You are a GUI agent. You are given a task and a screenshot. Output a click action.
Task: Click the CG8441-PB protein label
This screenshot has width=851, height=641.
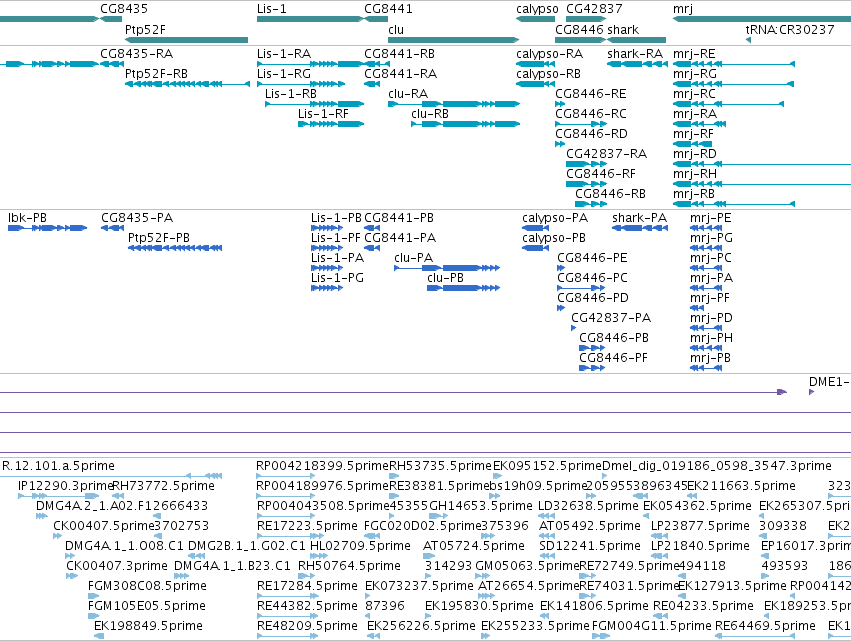coord(399,218)
